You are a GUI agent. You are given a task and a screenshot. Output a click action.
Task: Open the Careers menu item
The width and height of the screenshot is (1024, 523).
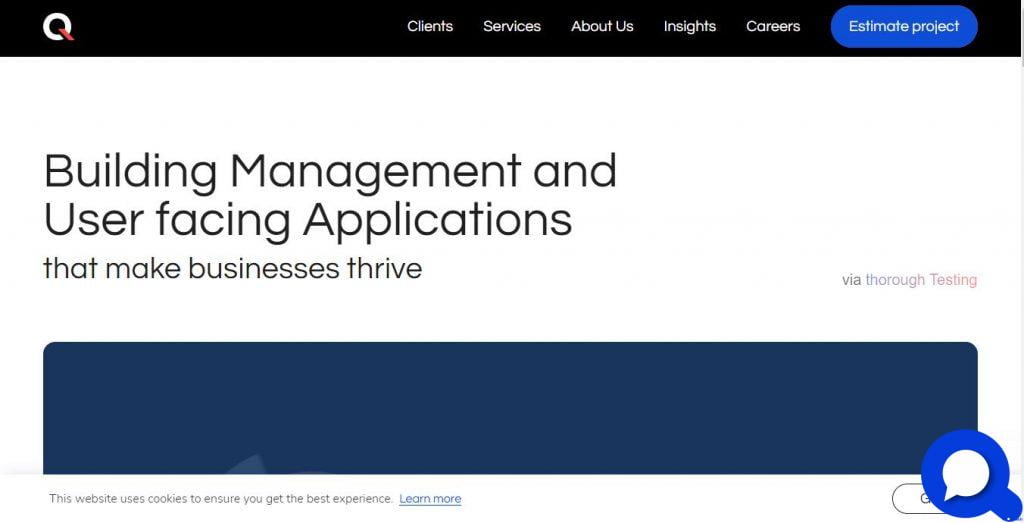click(773, 27)
